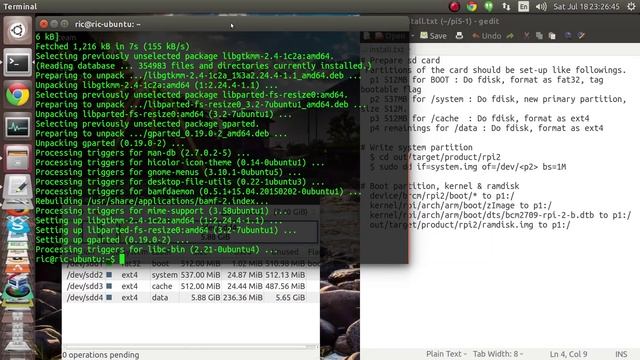640x360 pixels.
Task: Click the 'Fetched 1,216 kB in 7s' terminal line
Action: 113,47
